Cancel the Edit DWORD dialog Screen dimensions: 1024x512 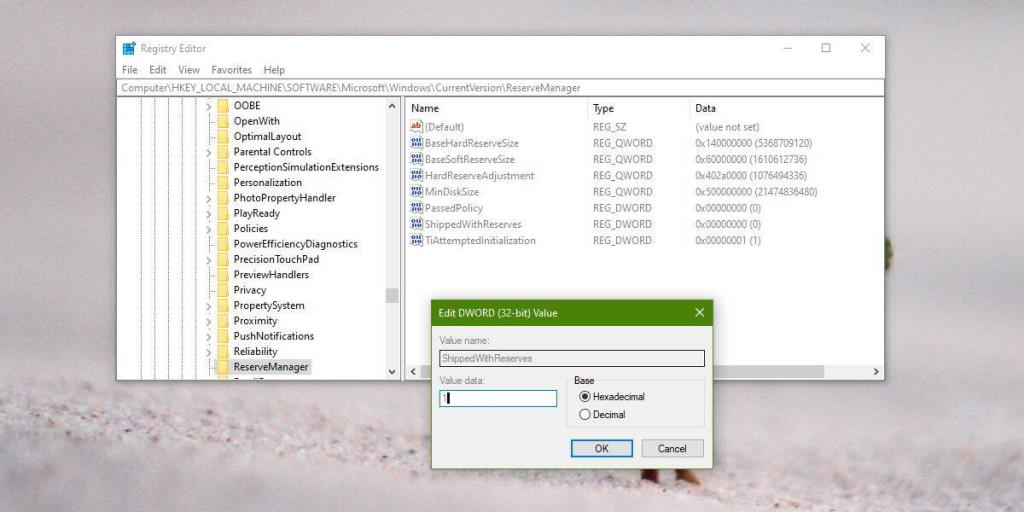point(672,449)
